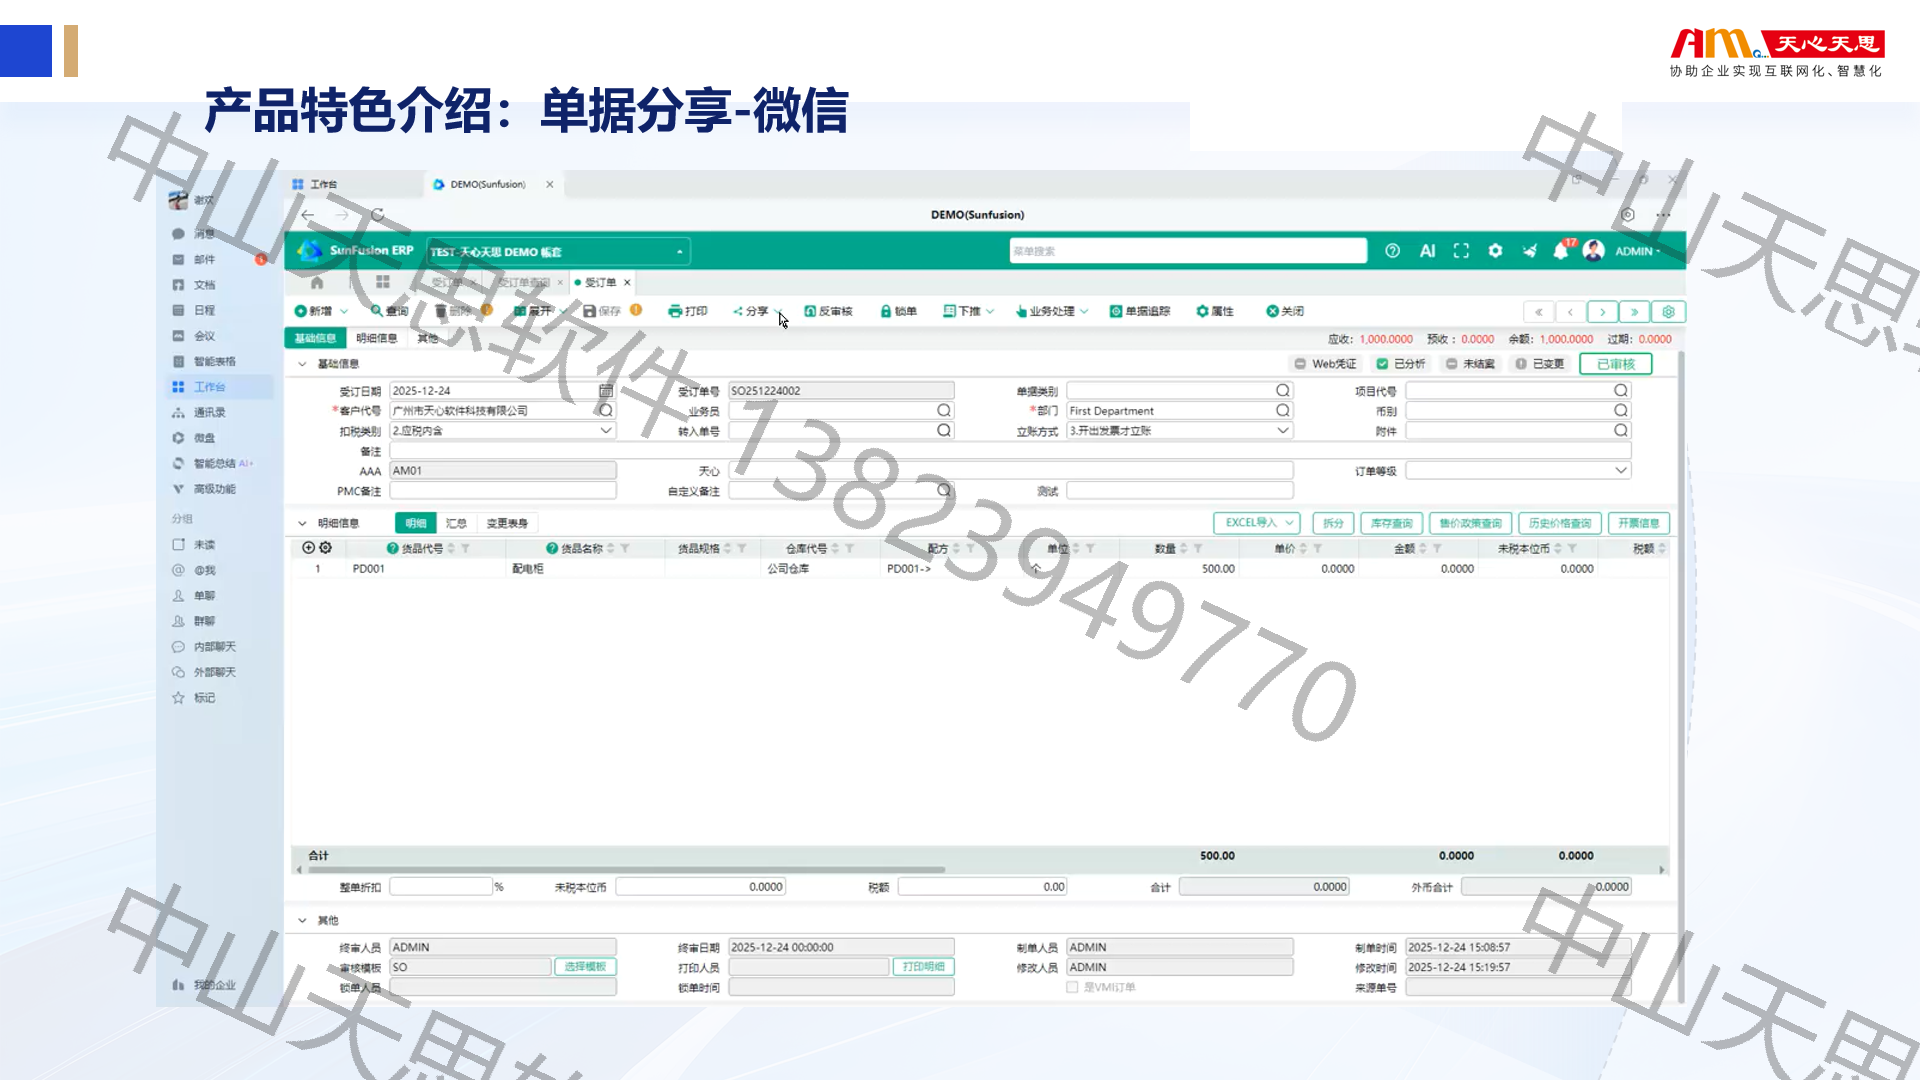The image size is (1920, 1080).
Task: Click the 属性 properties gear icon
Action: (1203, 311)
